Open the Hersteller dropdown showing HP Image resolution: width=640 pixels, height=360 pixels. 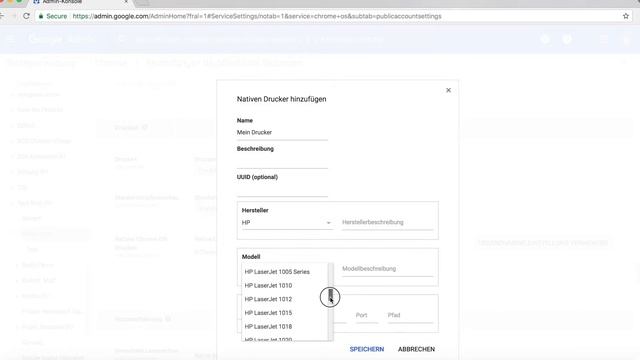(x=287, y=222)
